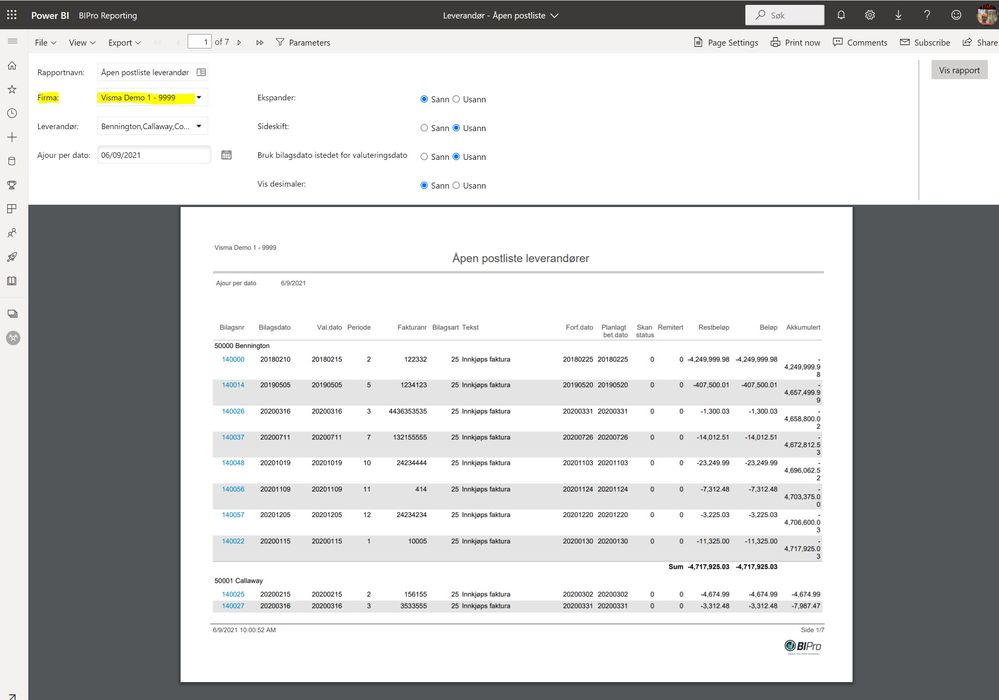The height and width of the screenshot is (700, 999).
Task: Click Share in the toolbar
Action: (980, 43)
